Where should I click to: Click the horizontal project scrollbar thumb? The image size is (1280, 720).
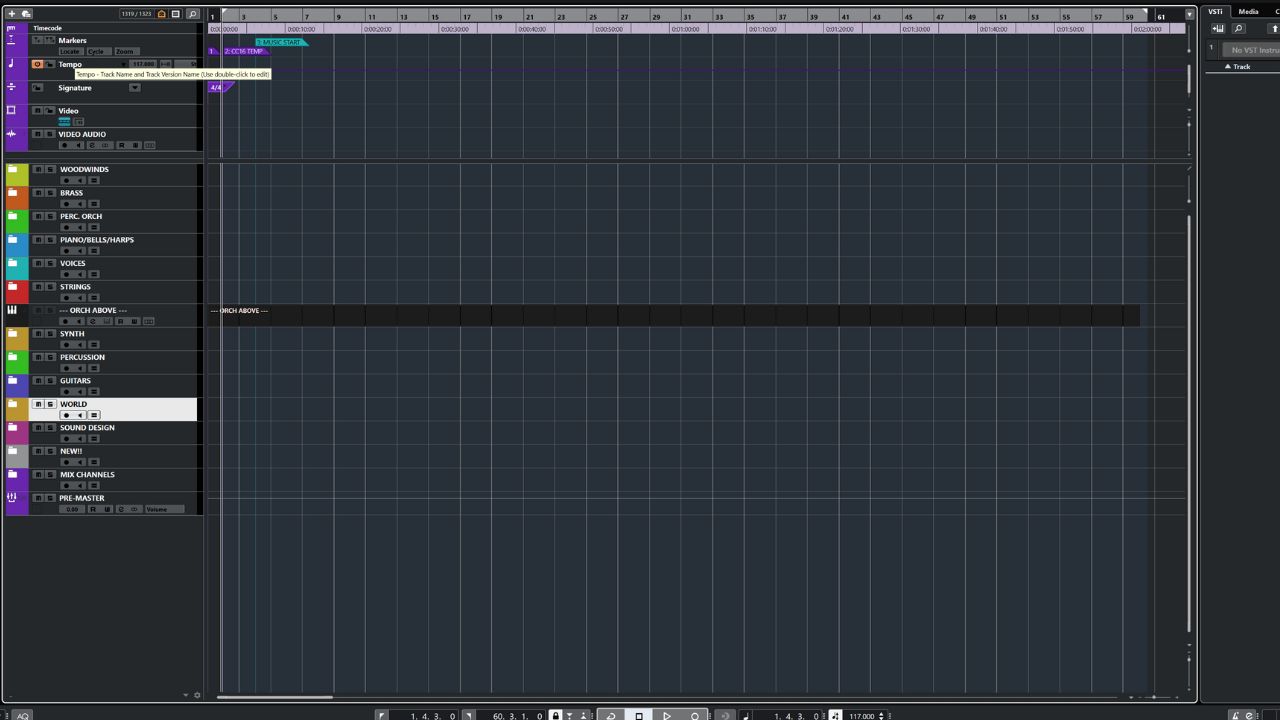[x=275, y=697]
